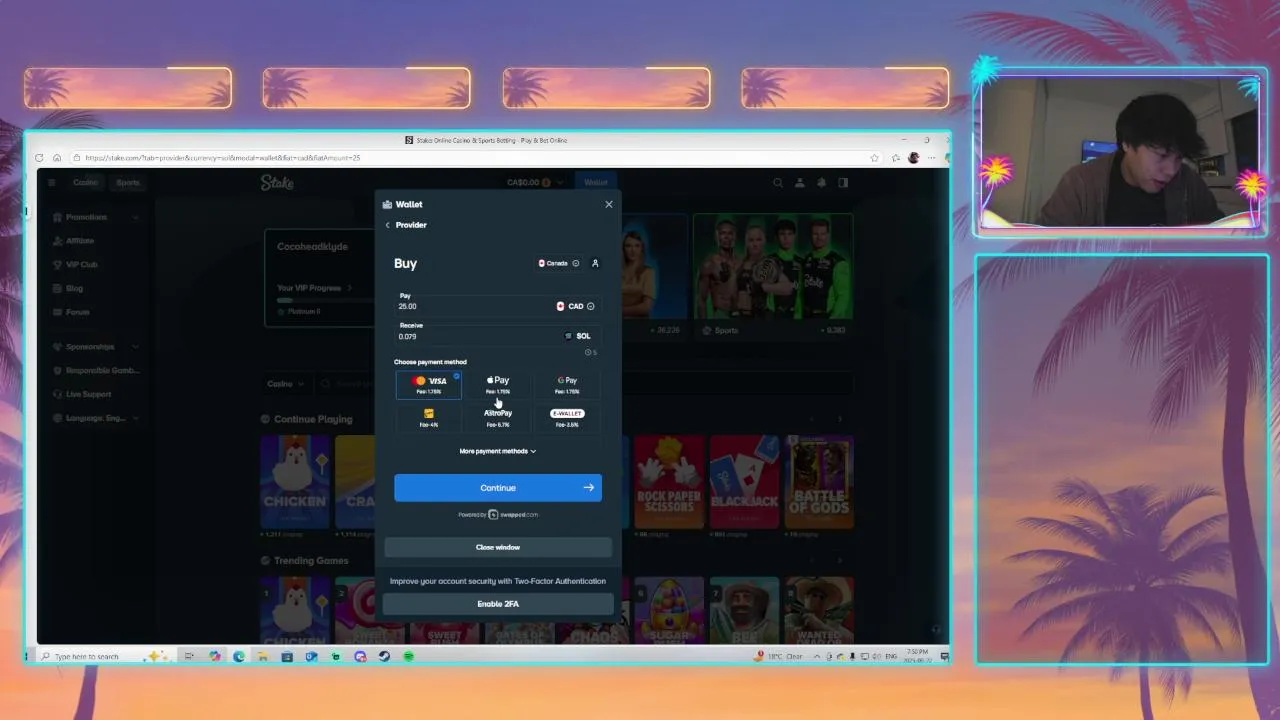
Task: Click the Stake logo
Action: point(277,183)
